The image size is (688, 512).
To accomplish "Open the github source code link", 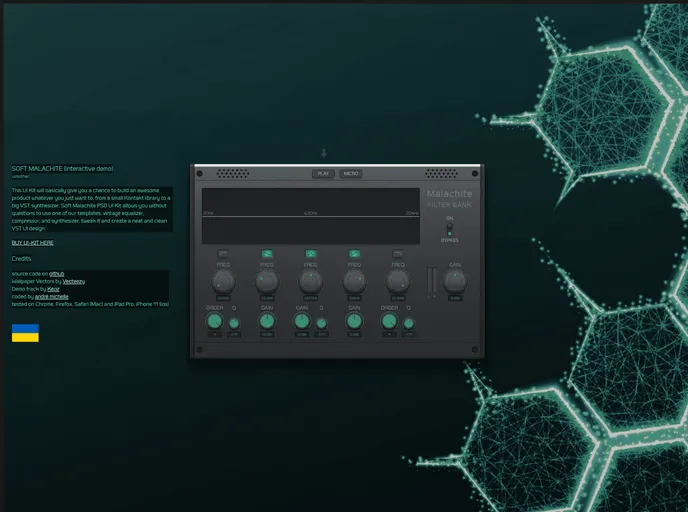I will click(x=57, y=274).
